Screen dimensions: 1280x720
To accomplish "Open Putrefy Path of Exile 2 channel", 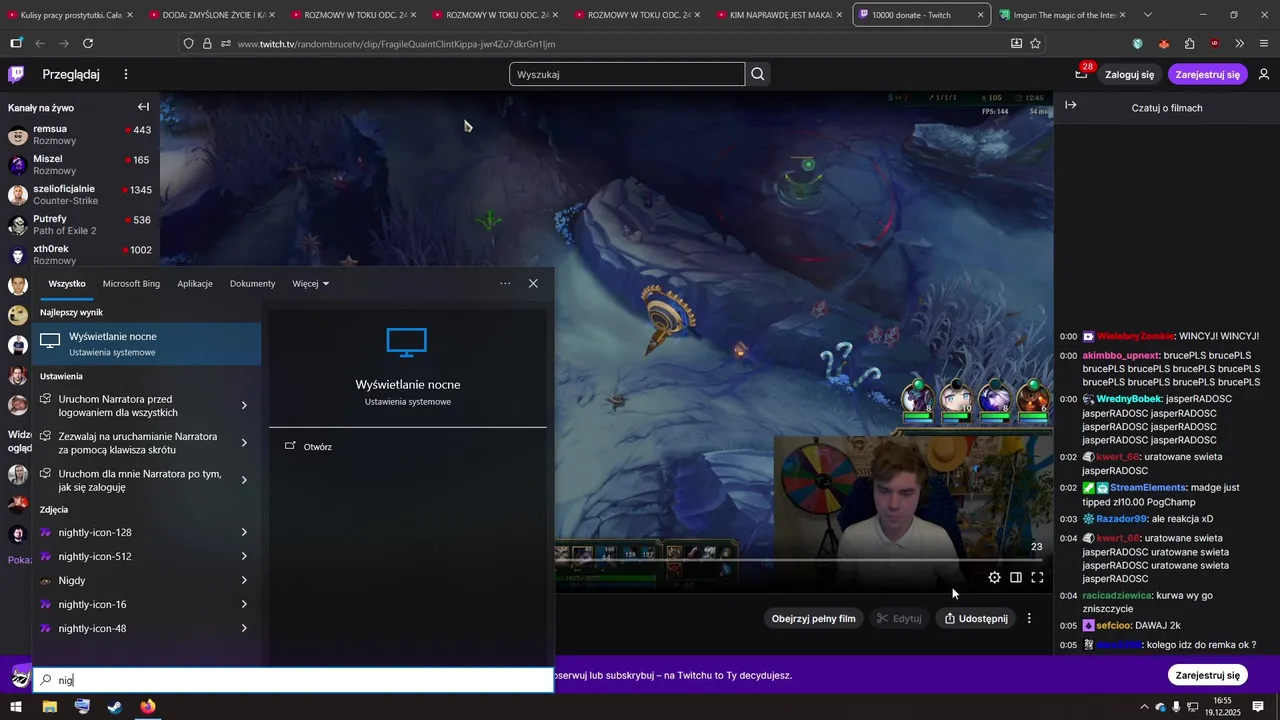I will 80,225.
